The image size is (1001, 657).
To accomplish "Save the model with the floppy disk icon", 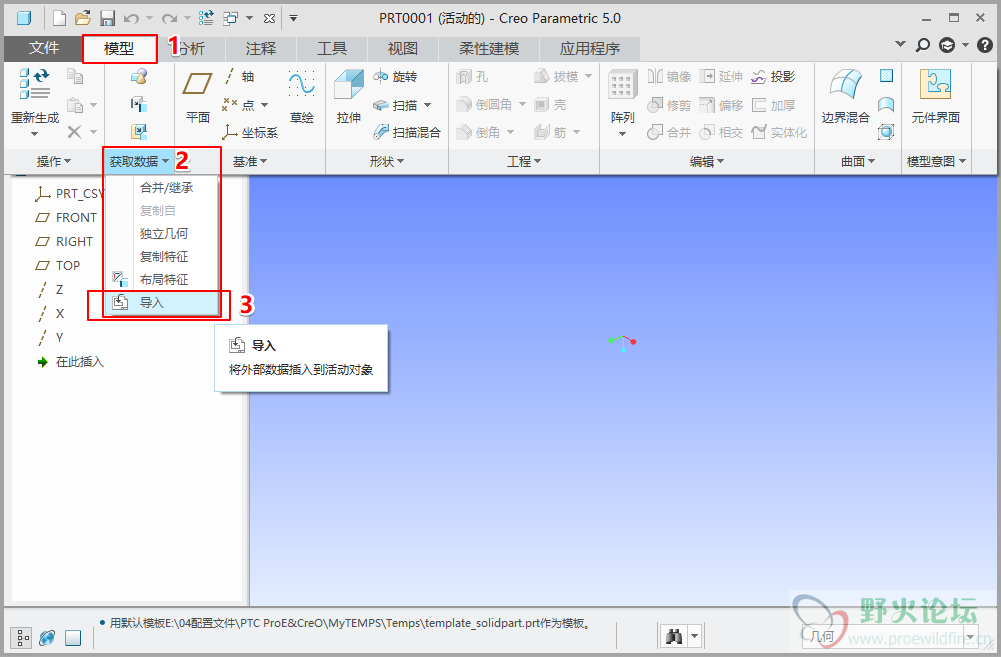I will click(107, 18).
